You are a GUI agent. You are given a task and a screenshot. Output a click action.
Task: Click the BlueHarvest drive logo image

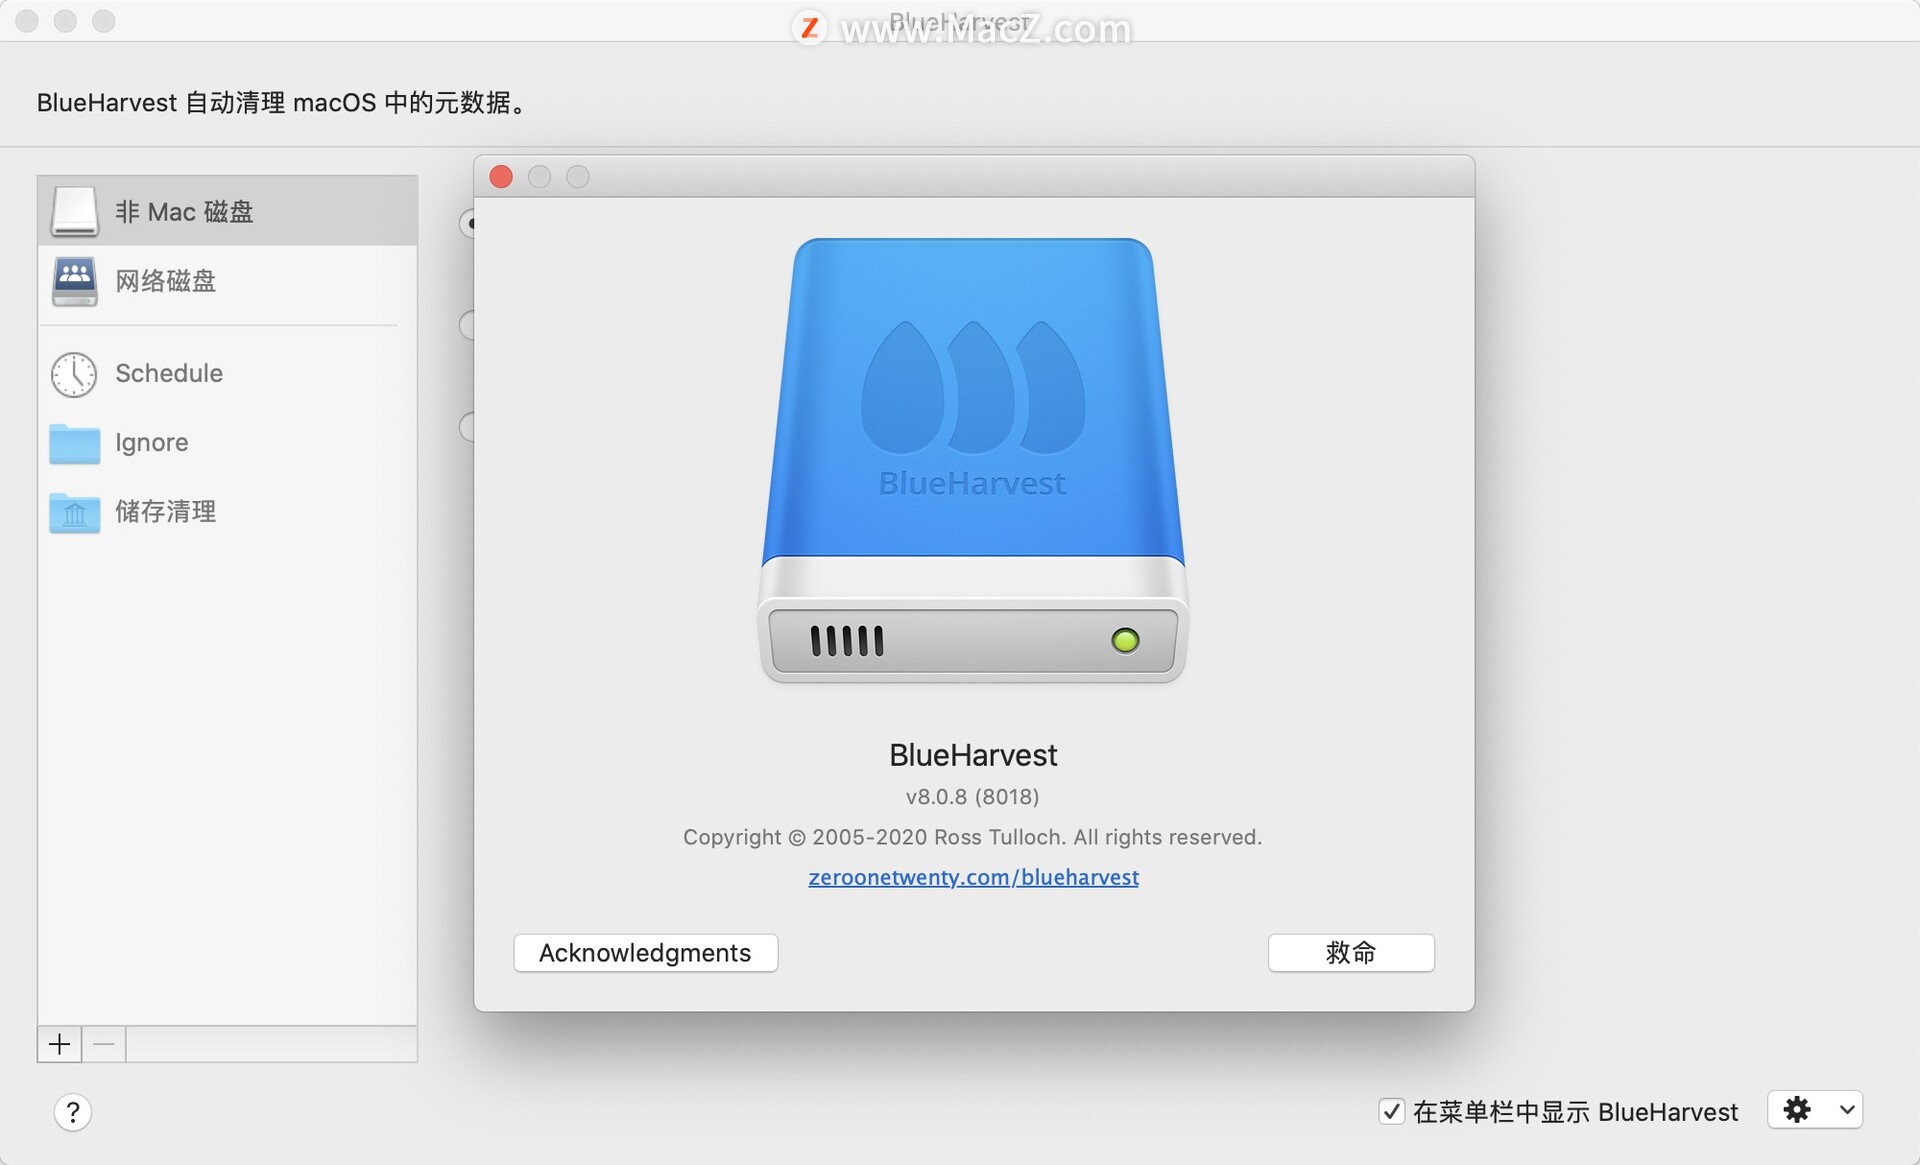click(x=973, y=461)
